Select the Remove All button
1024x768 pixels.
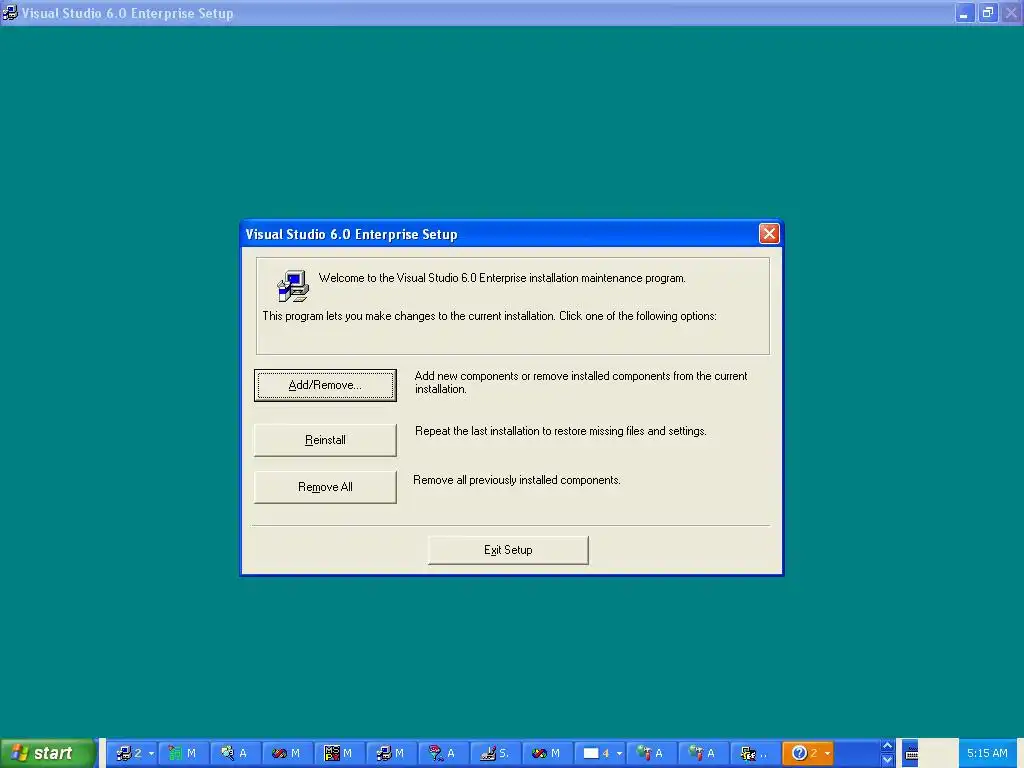click(325, 487)
